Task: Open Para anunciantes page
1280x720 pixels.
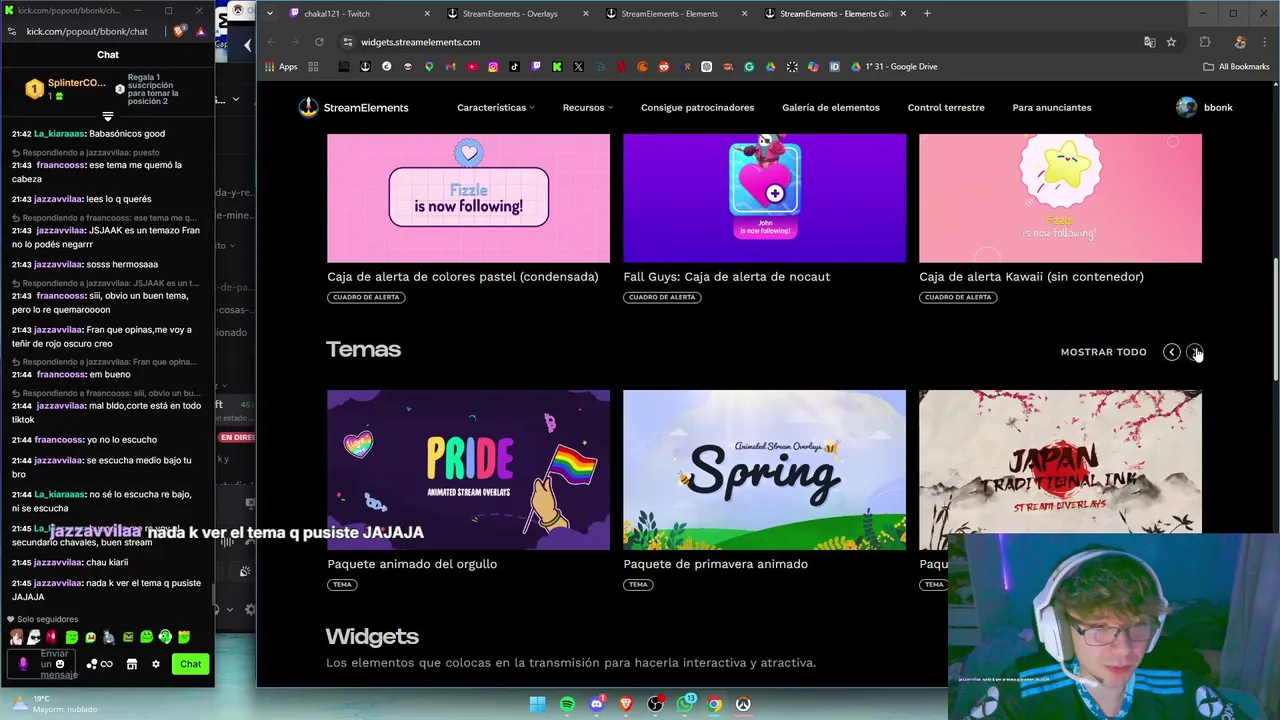Action: (x=1052, y=107)
